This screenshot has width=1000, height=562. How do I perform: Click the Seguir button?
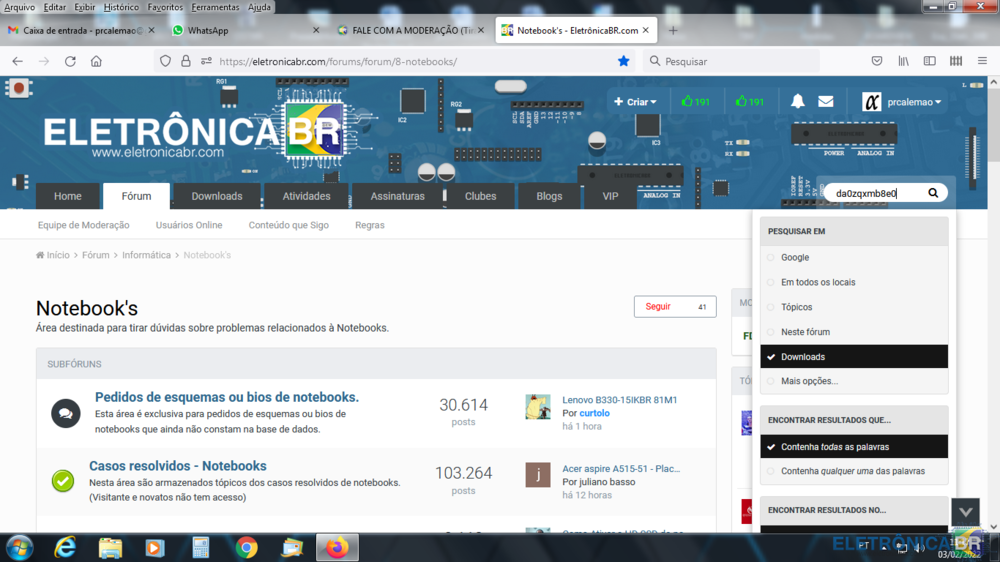(x=675, y=307)
